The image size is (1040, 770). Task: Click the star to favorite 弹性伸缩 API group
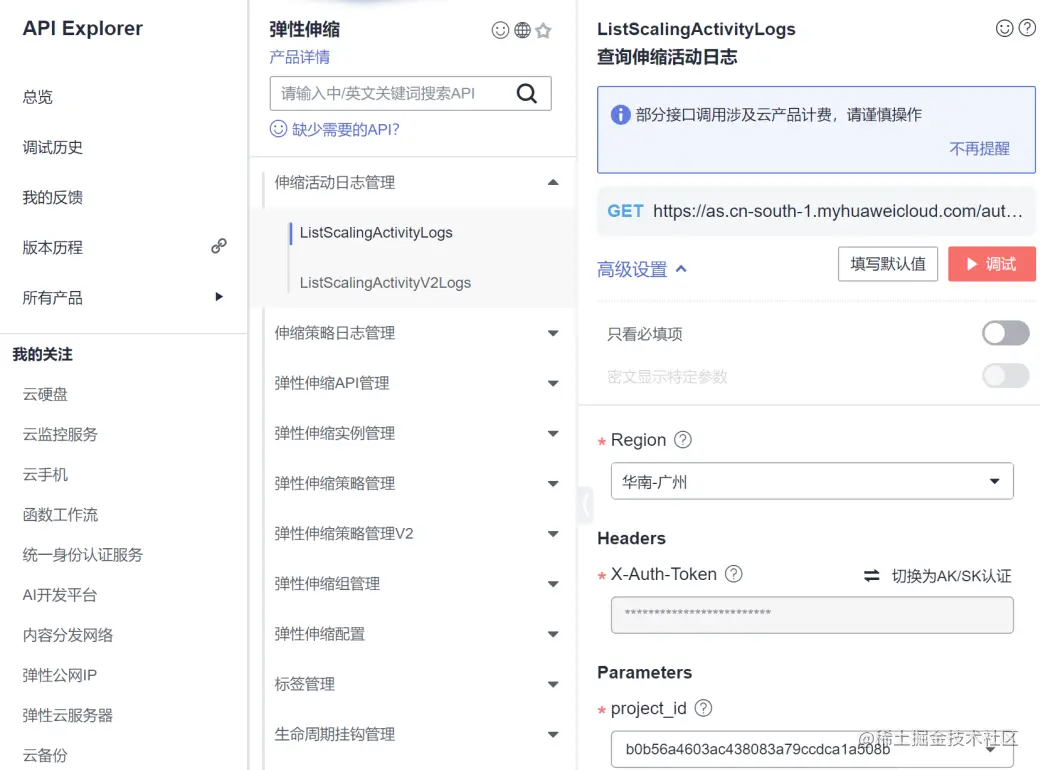(x=543, y=31)
